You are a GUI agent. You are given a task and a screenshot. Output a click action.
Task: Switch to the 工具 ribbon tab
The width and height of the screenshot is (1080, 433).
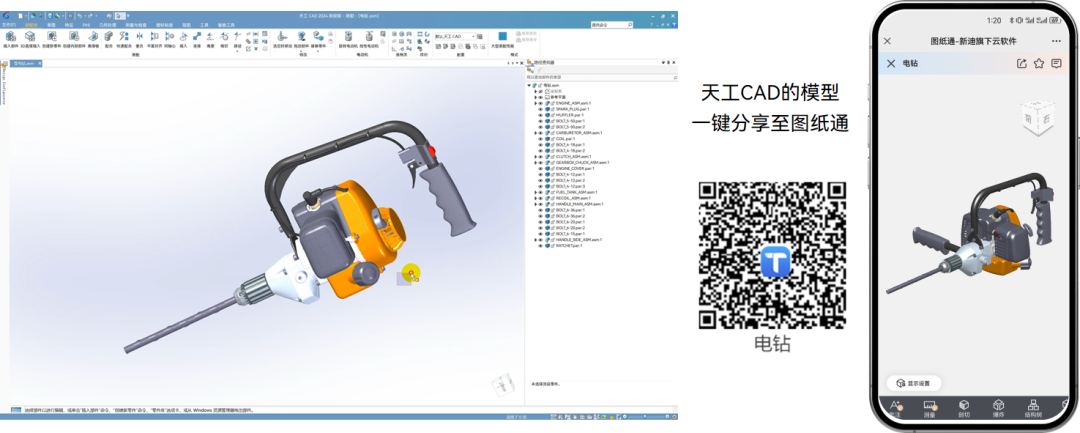[205, 25]
